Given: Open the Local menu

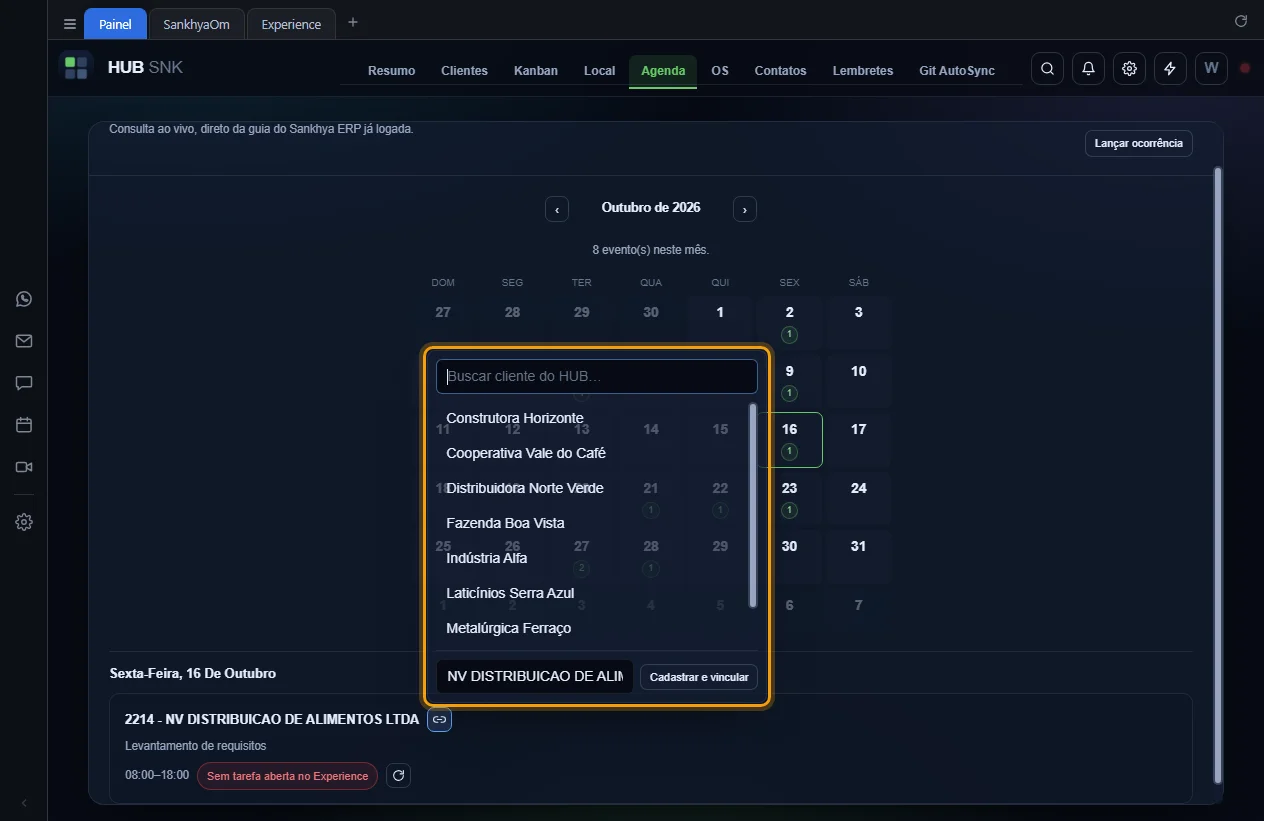Looking at the screenshot, I should [x=599, y=71].
